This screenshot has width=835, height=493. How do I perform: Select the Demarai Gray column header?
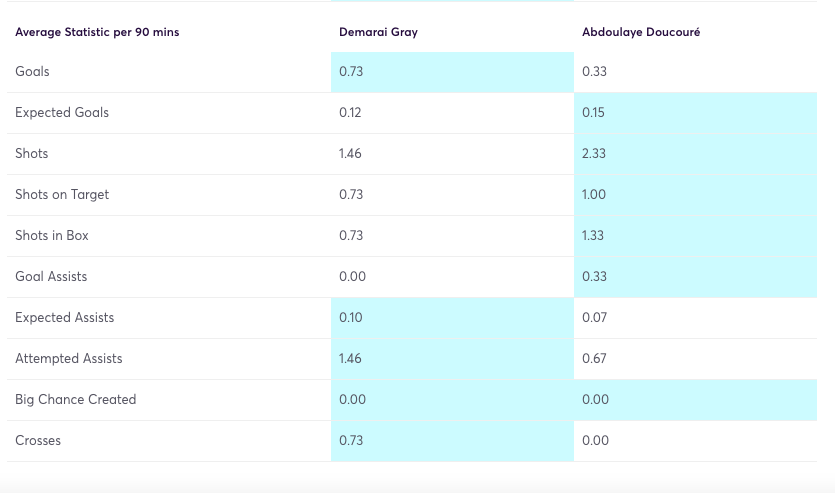tap(378, 32)
